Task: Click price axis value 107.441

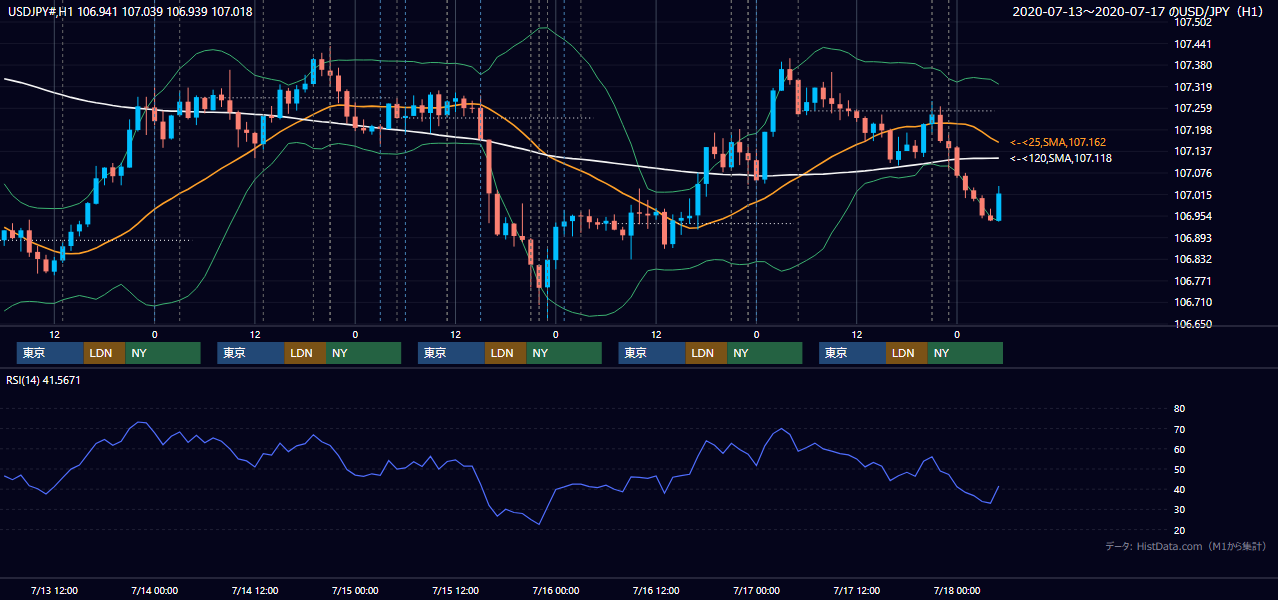Action: click(1194, 44)
